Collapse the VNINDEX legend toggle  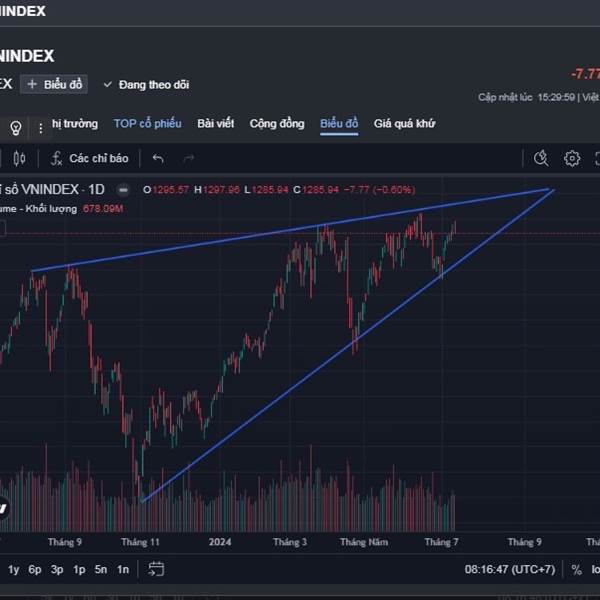click(x=123, y=189)
